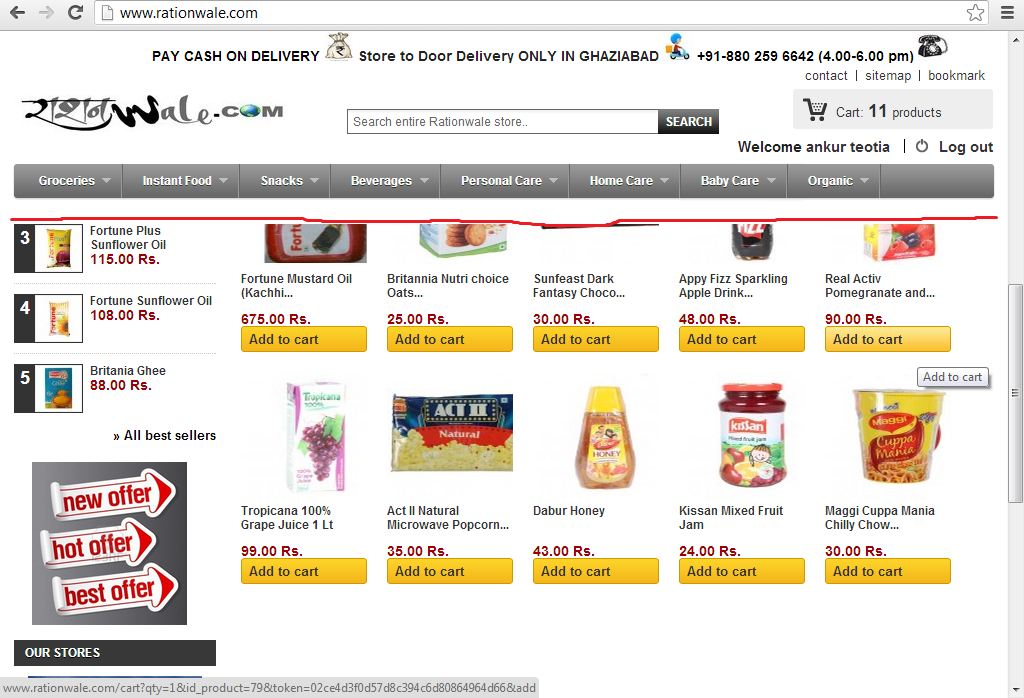Click the SEARCH button
This screenshot has height=698, width=1024.
click(x=688, y=121)
